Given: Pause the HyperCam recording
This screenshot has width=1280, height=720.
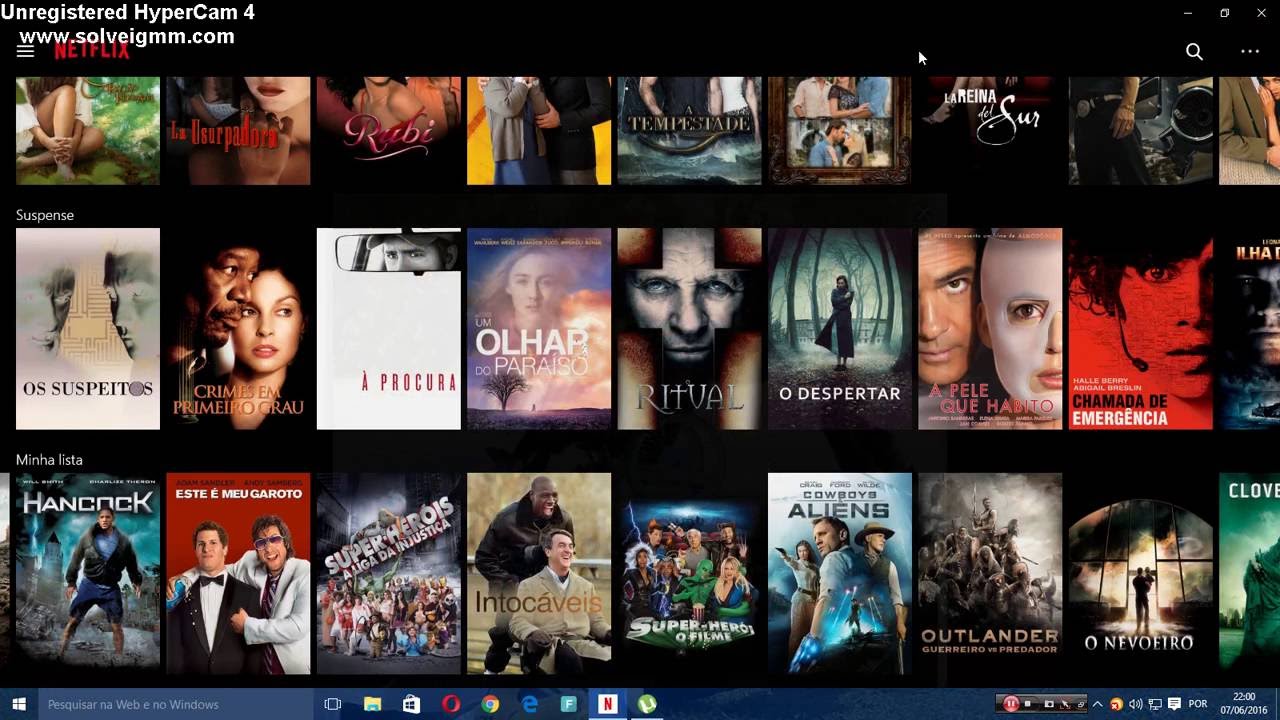Looking at the screenshot, I should tap(1011, 704).
